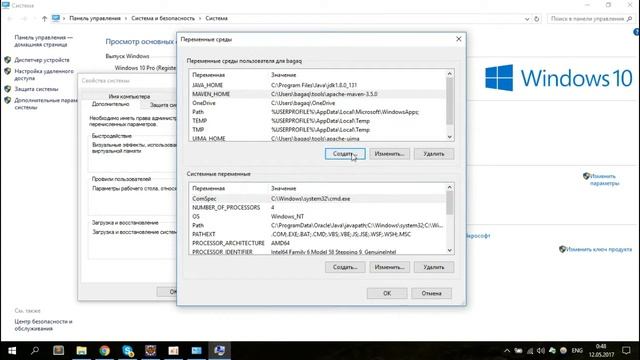Open Панель управления домашняя страница link

pos(43,41)
